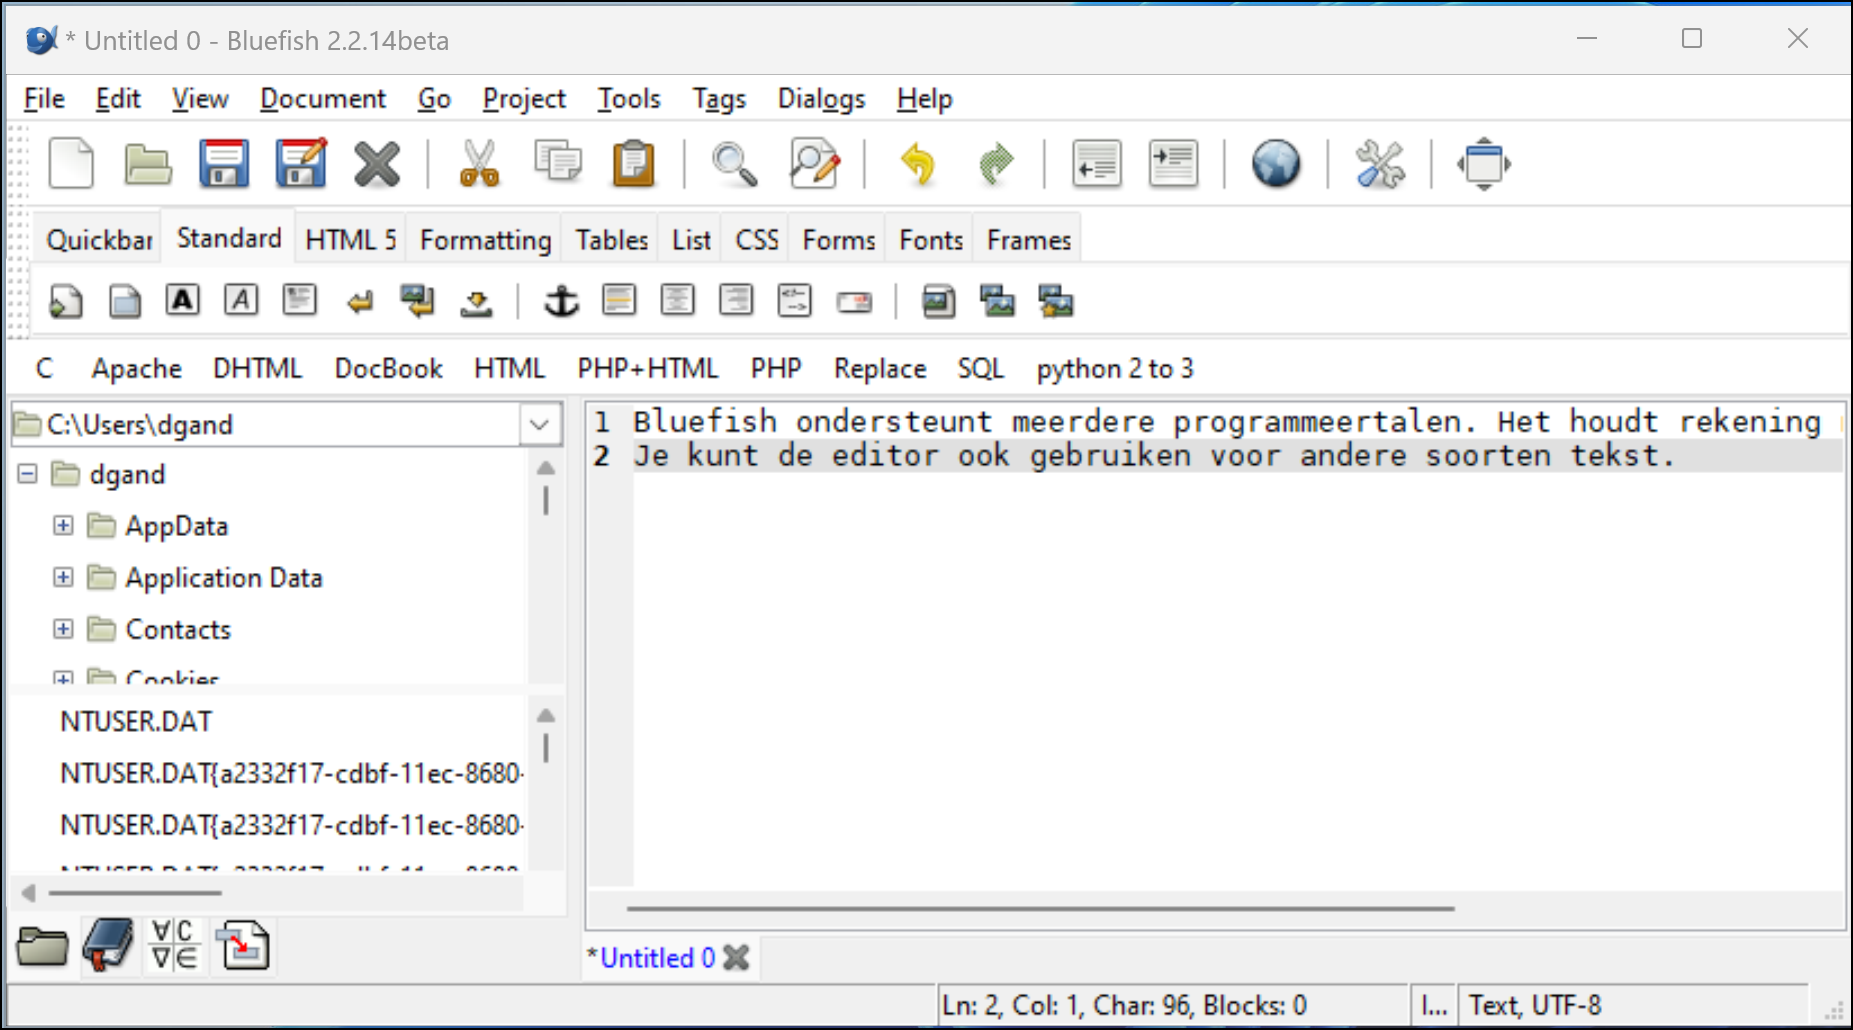Open the Dialogs menu
The image size is (1853, 1030).
[x=821, y=99]
